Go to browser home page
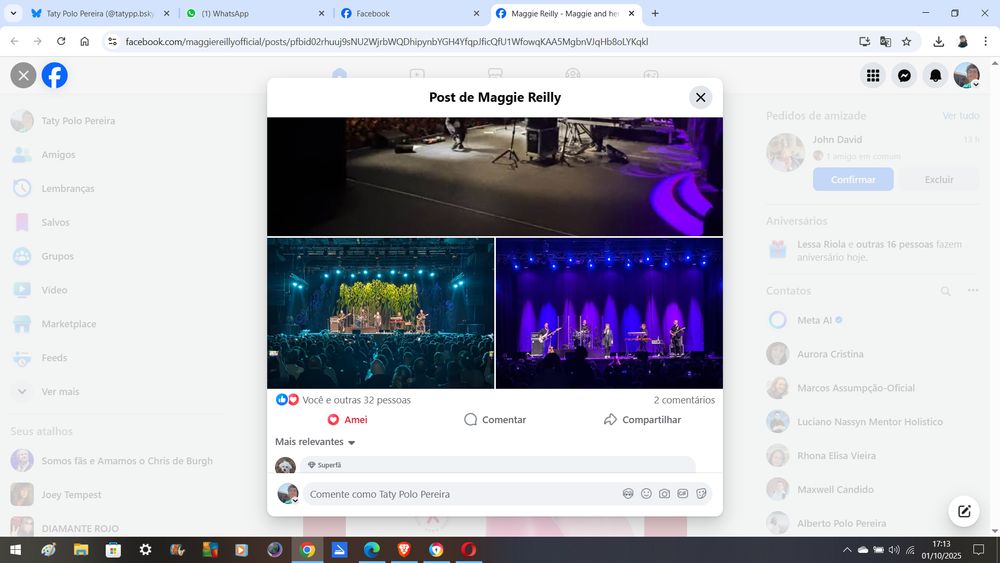This screenshot has height=563, width=1000. click(x=84, y=41)
